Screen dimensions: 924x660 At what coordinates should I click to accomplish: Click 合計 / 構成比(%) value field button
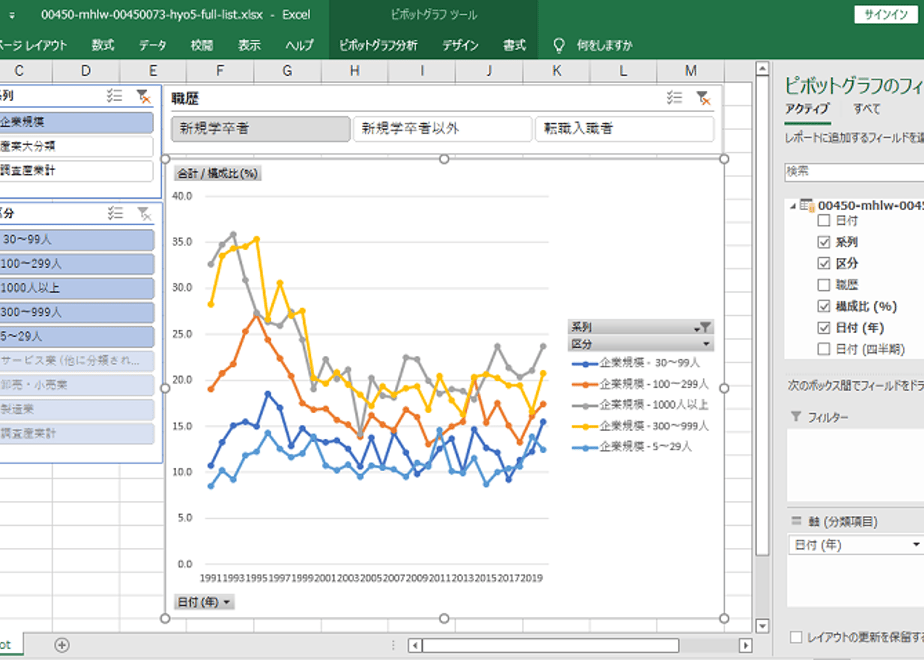click(x=217, y=173)
